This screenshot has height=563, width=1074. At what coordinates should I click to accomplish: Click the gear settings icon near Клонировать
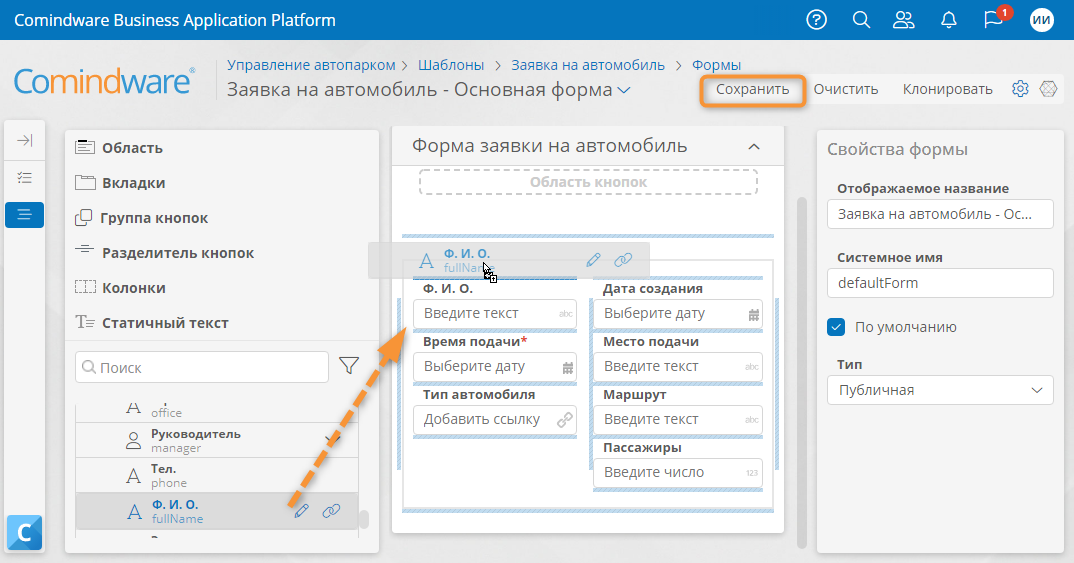tap(1020, 89)
